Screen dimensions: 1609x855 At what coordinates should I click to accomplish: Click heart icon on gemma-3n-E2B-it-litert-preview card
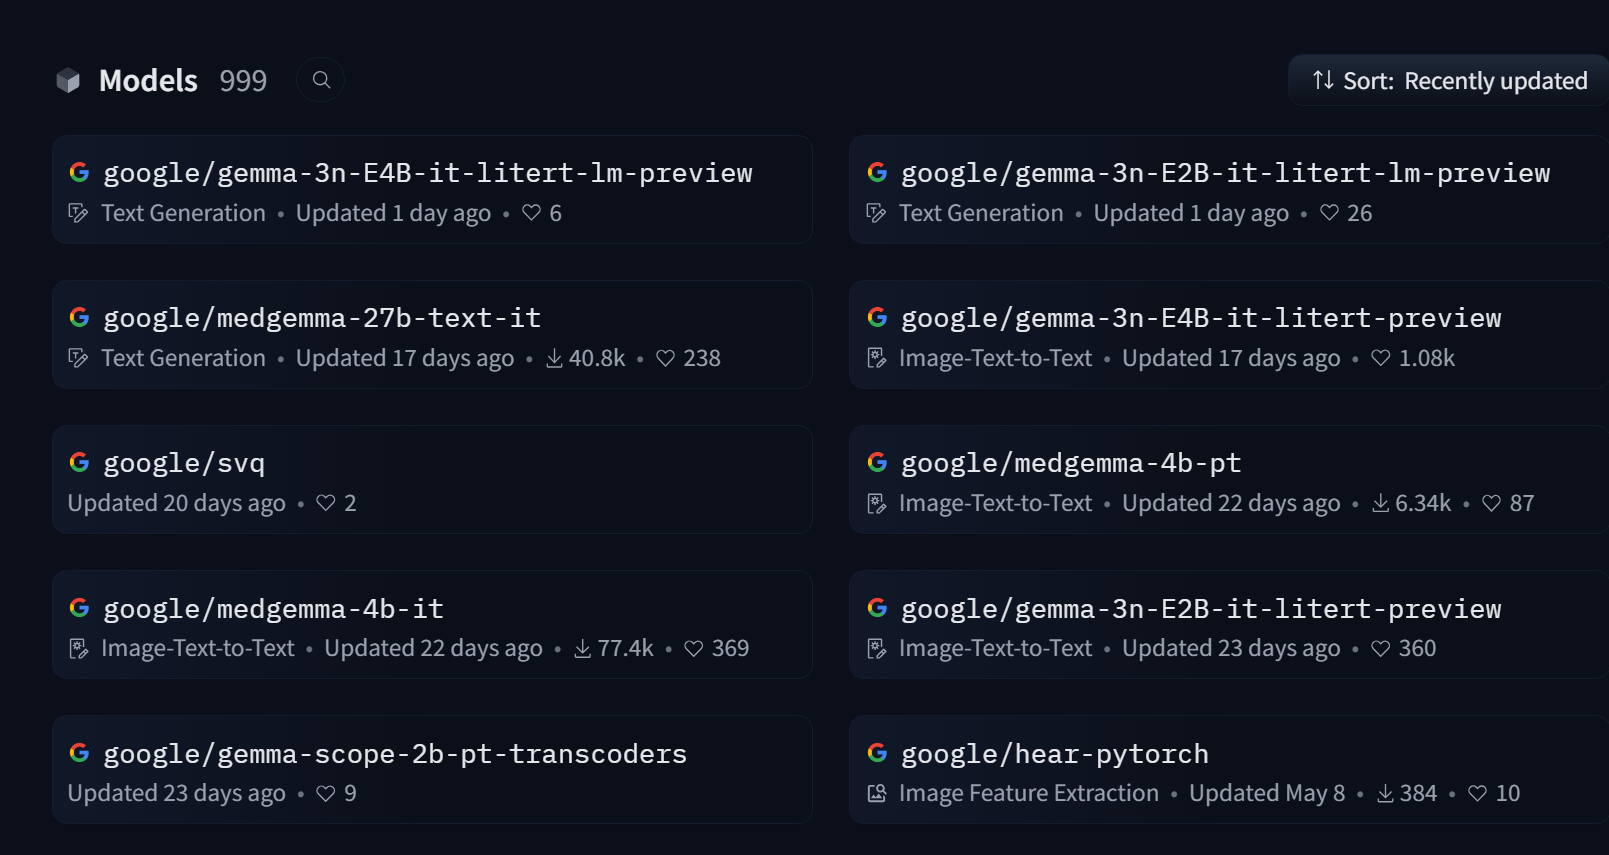click(x=1381, y=648)
